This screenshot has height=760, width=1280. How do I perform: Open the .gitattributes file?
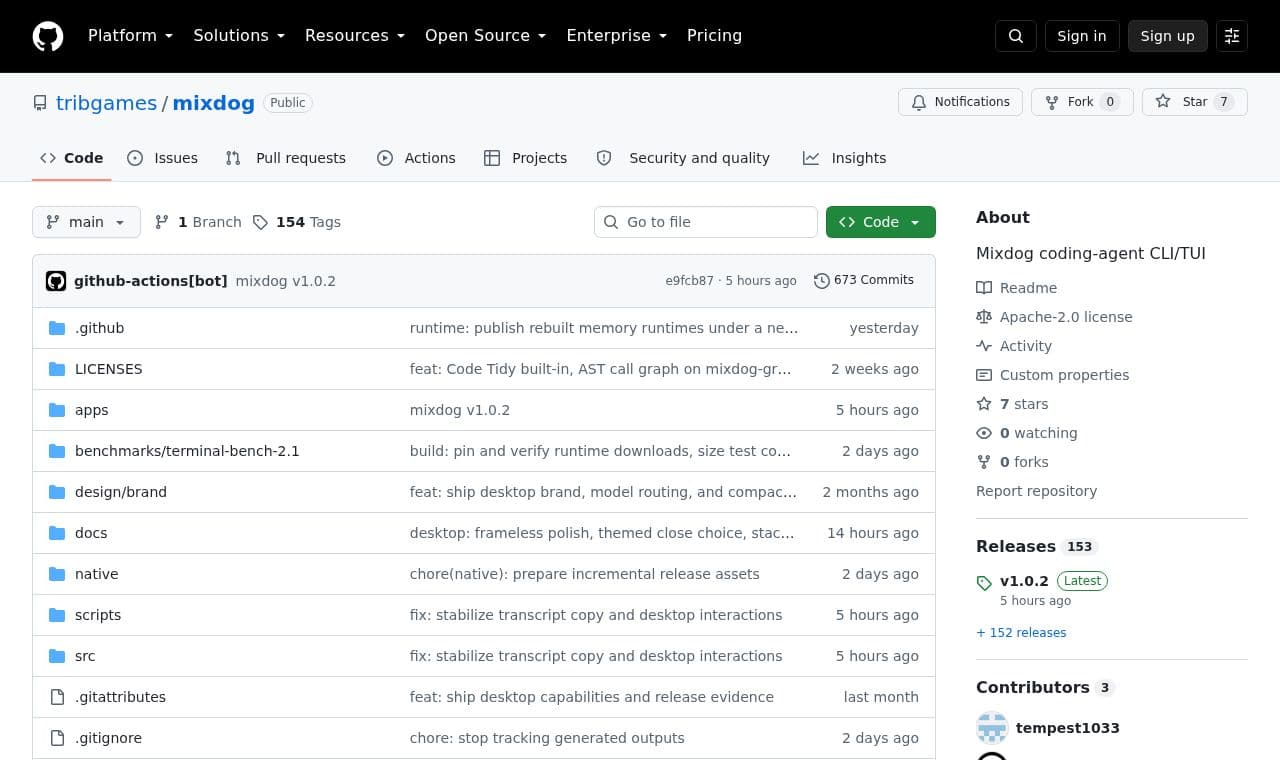coord(120,697)
